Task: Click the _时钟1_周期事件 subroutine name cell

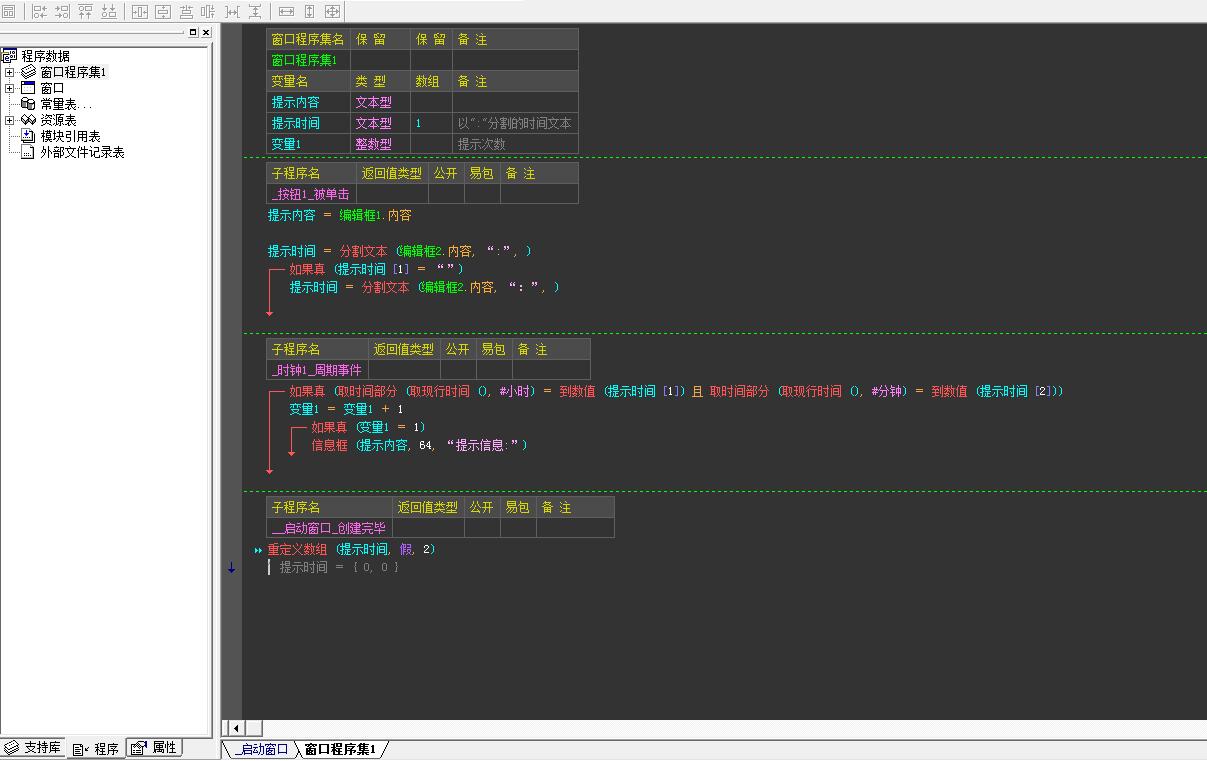Action: click(317, 370)
